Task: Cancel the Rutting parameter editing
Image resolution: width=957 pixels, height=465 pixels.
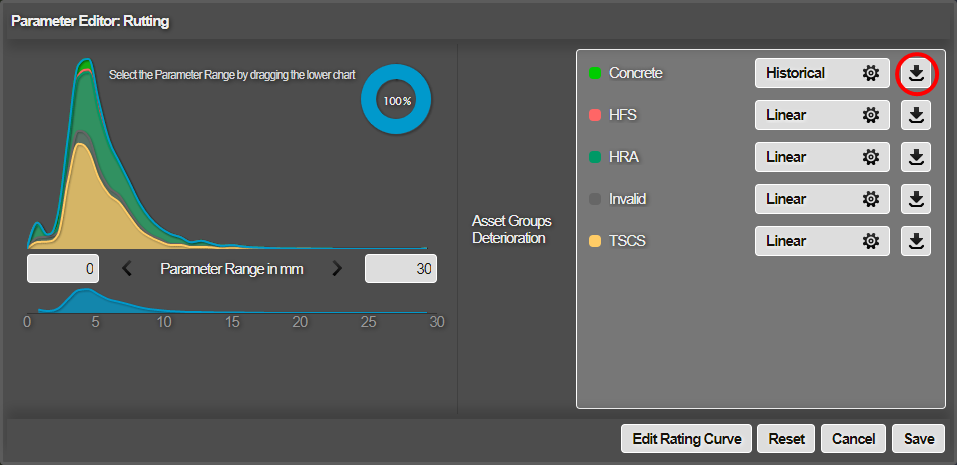Action: tap(853, 438)
